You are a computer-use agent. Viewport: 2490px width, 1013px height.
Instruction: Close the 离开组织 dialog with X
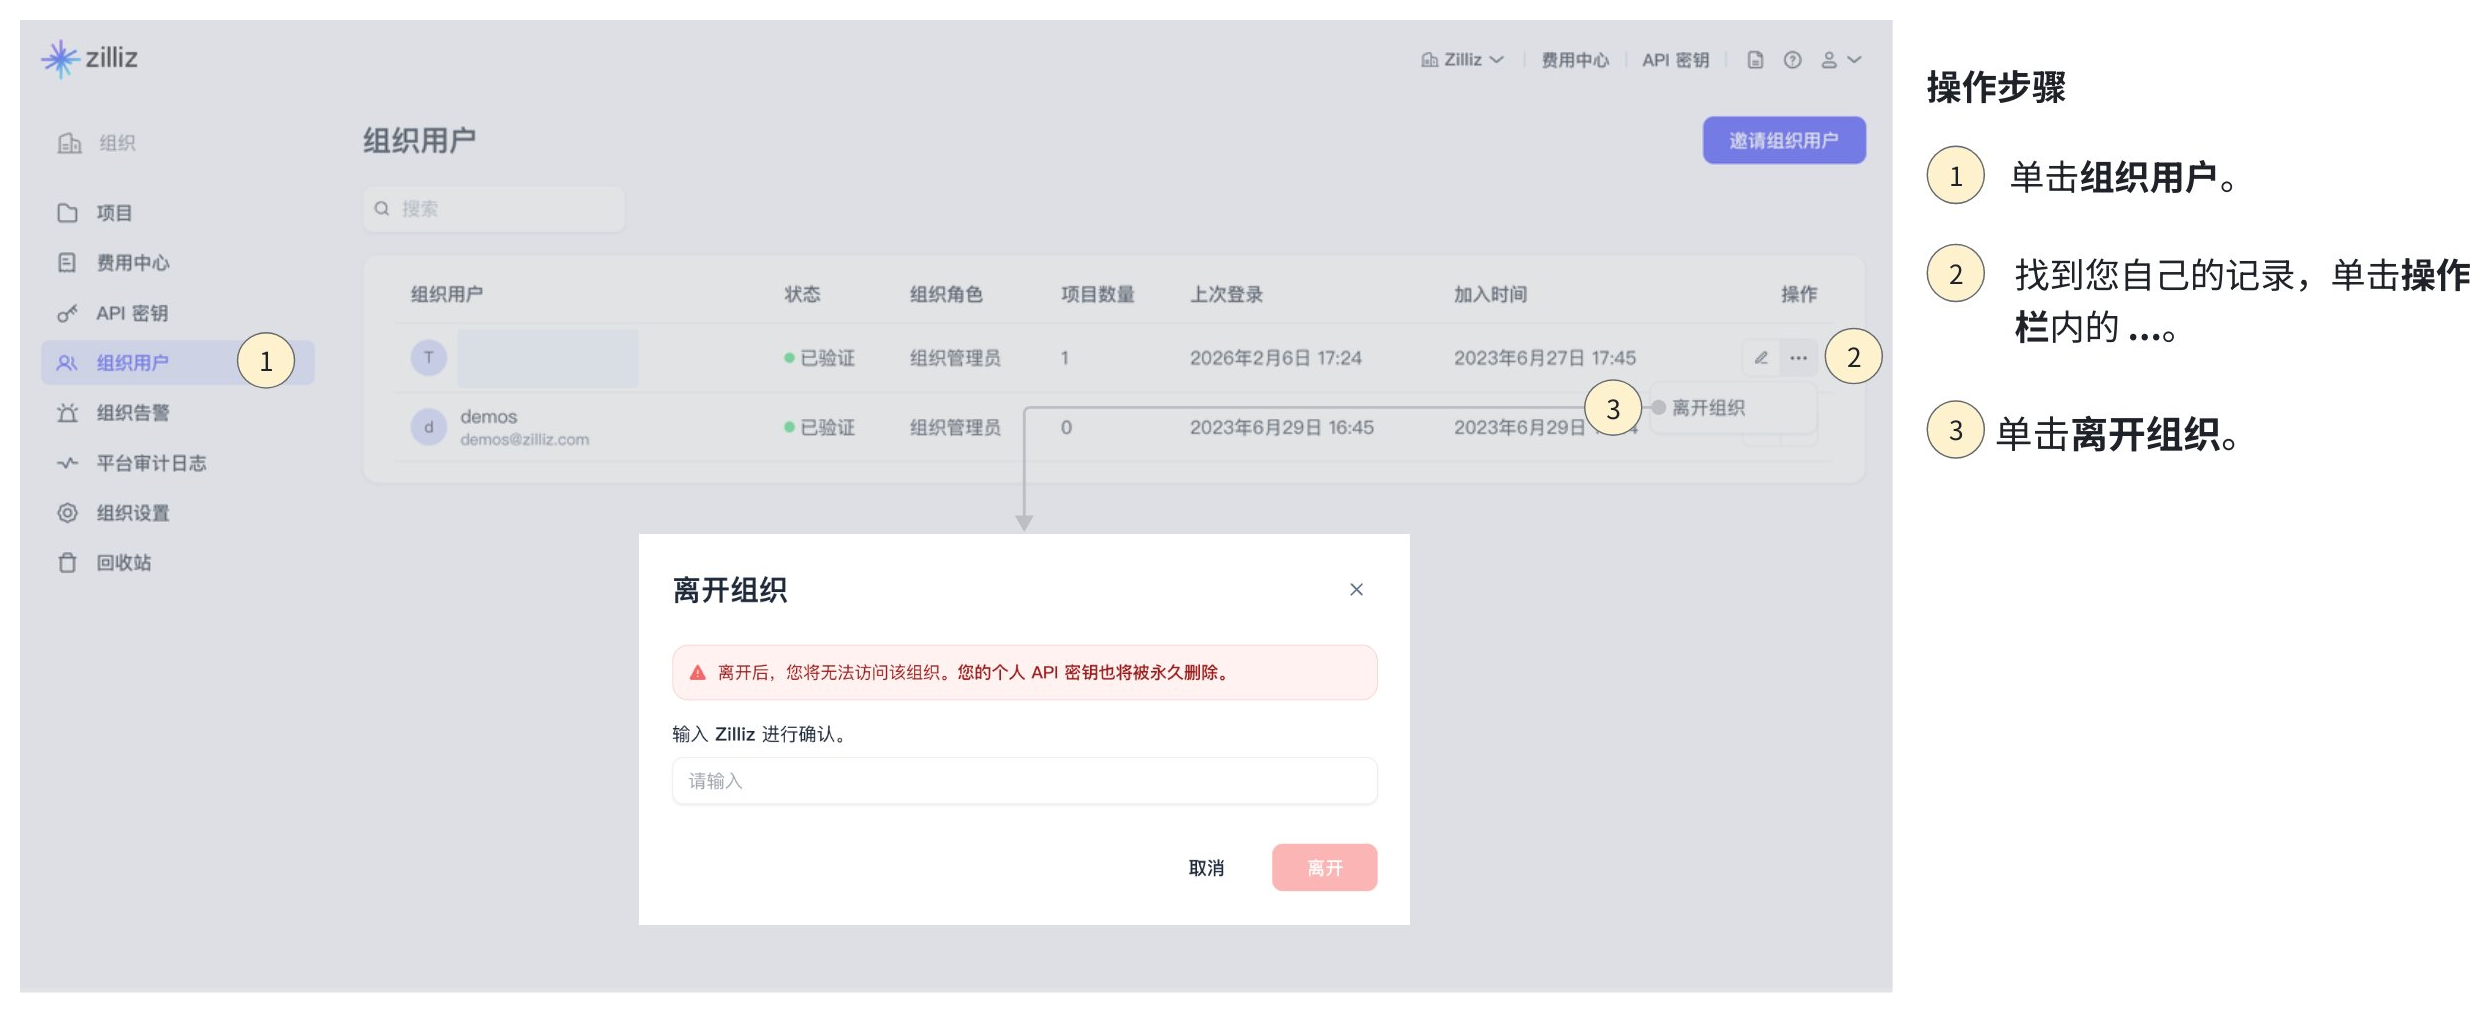tap(1356, 590)
